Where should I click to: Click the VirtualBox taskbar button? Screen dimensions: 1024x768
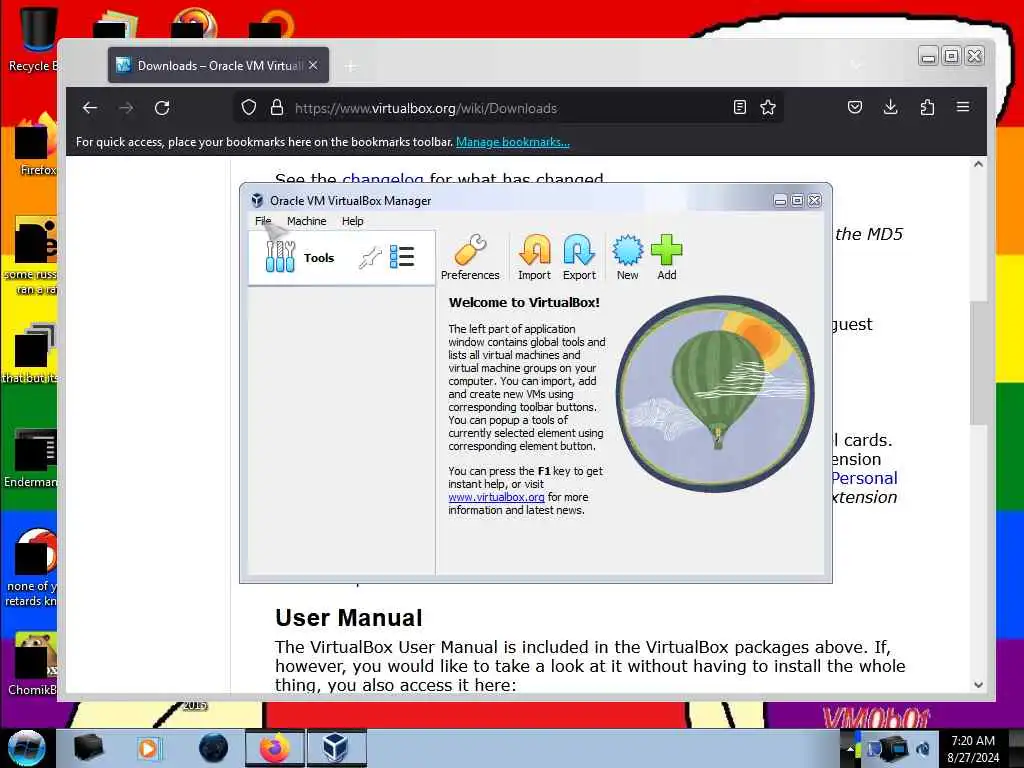click(336, 748)
